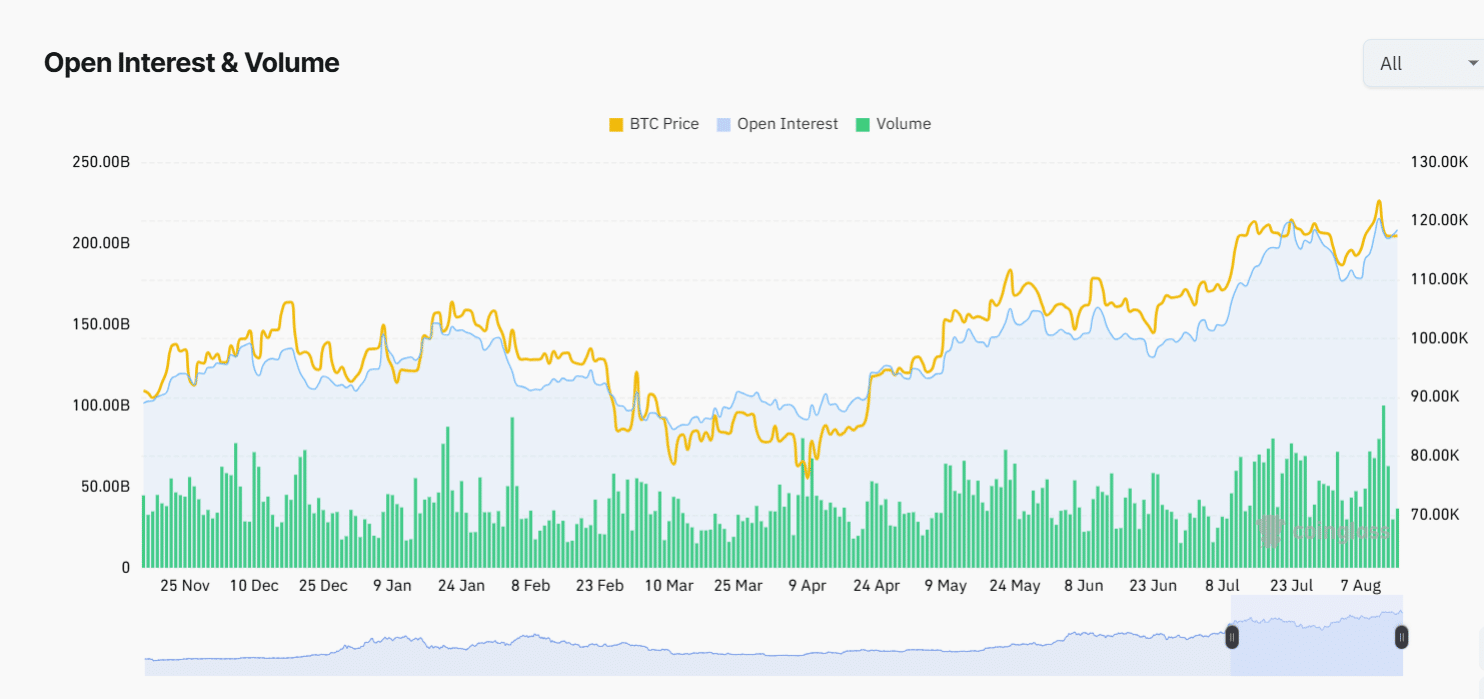Screen dimensions: 1484x699
Task: Toggle the Open Interest series visibility
Action: (778, 123)
